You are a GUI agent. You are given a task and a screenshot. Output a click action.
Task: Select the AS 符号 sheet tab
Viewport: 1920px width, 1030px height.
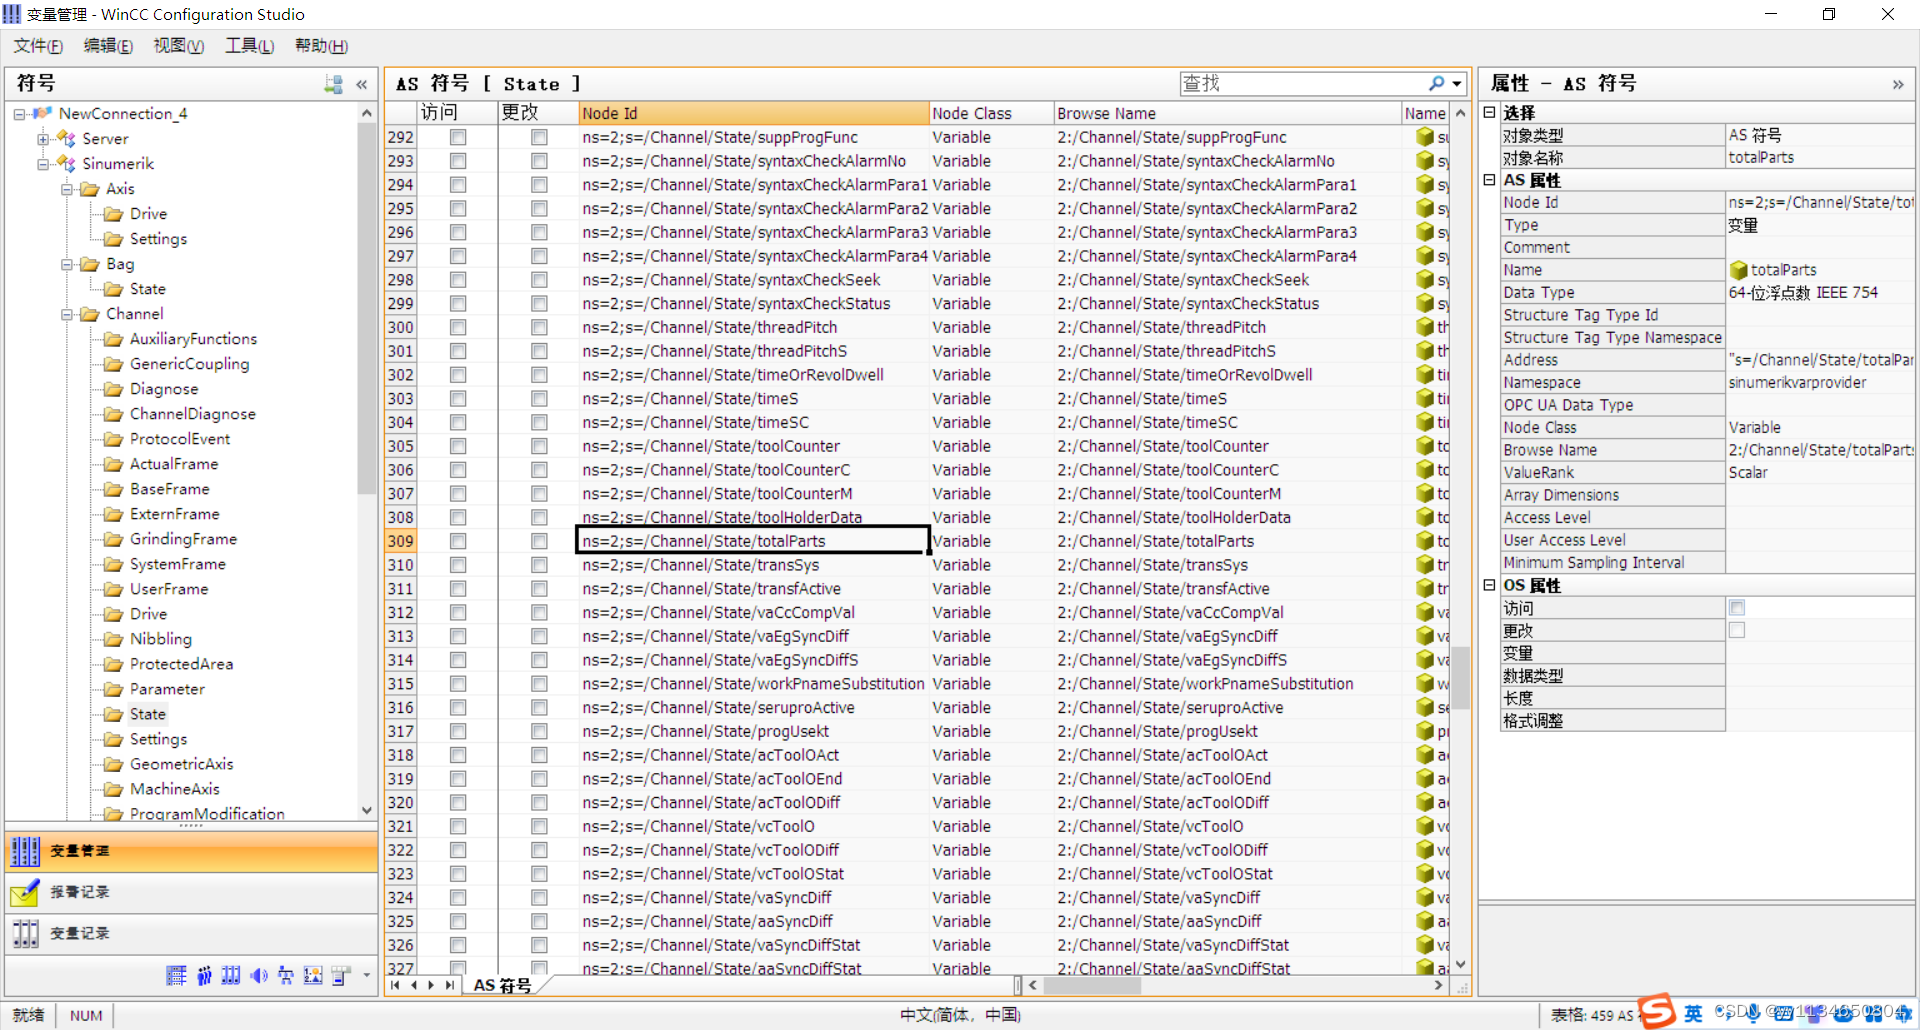tap(503, 985)
